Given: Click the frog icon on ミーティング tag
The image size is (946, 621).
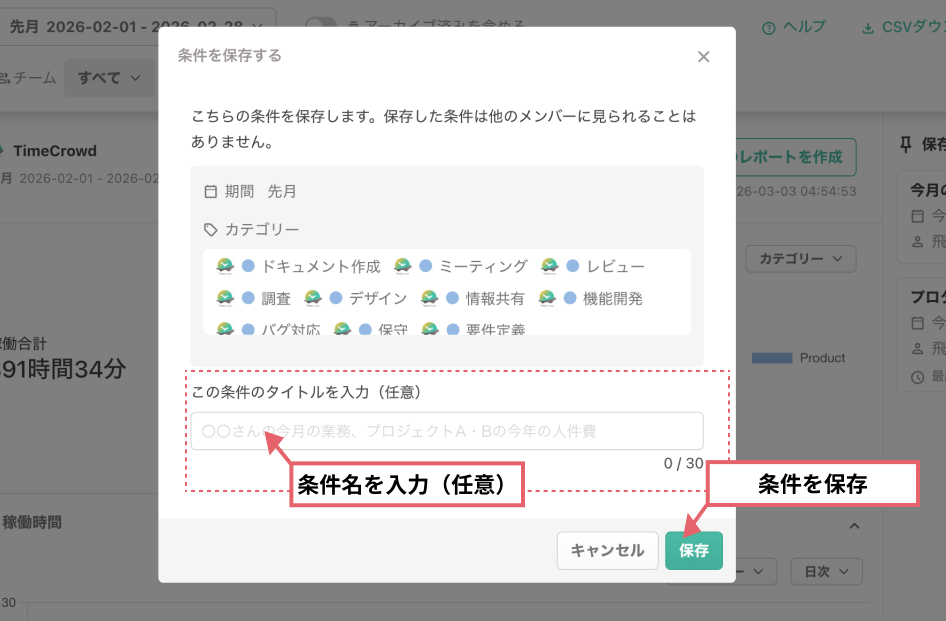Looking at the screenshot, I should (x=405, y=266).
